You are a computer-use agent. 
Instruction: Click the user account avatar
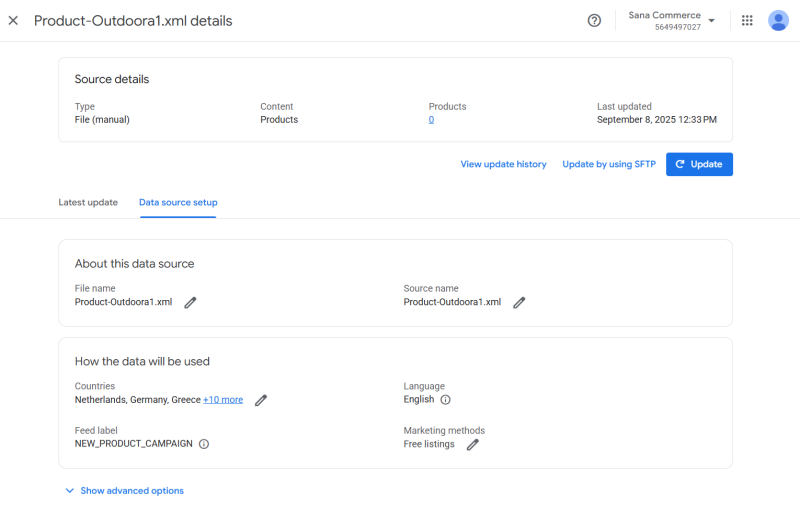[x=778, y=20]
